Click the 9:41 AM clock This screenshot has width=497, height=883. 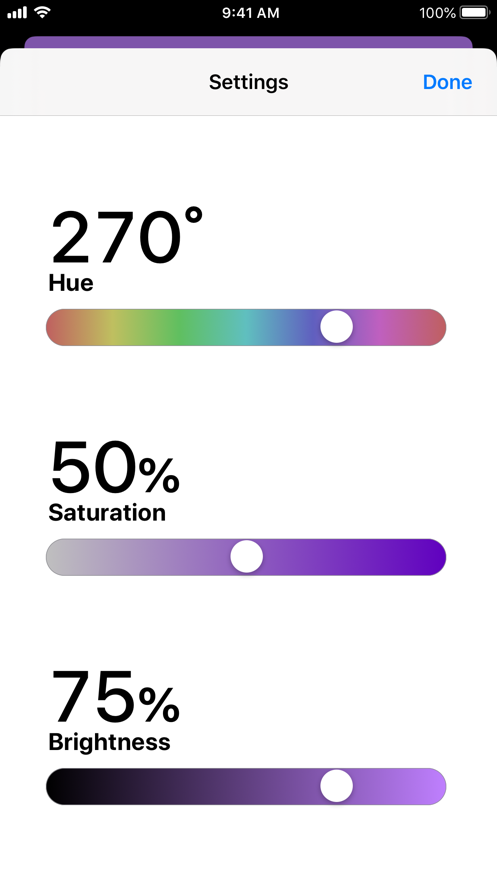pyautogui.click(x=250, y=13)
